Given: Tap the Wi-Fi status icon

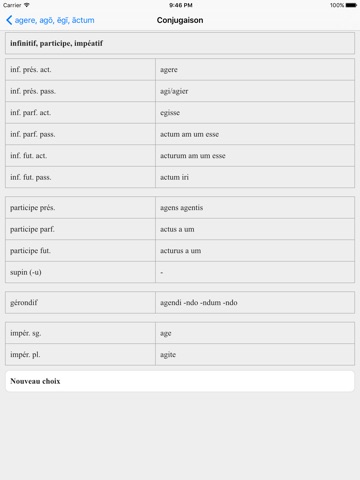Looking at the screenshot, I should (x=27, y=5).
